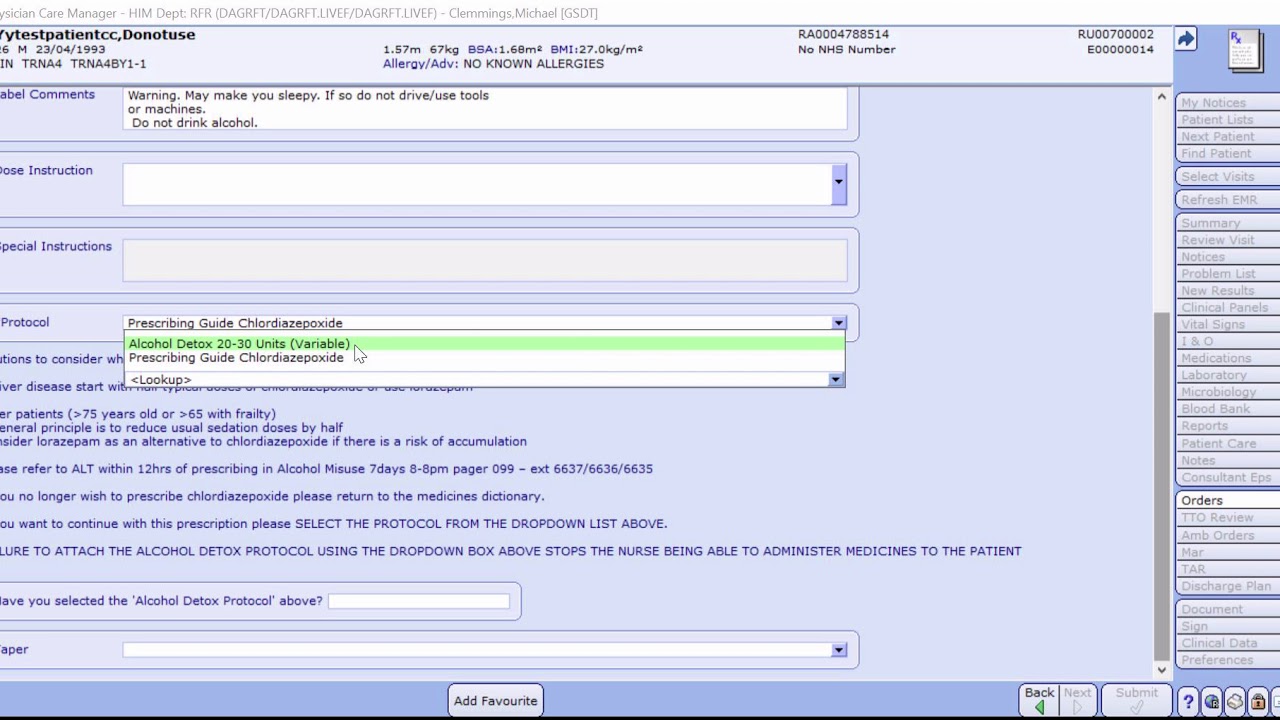The image size is (1280, 720).
Task: Go Back with the green arrow
Action: click(x=1039, y=700)
